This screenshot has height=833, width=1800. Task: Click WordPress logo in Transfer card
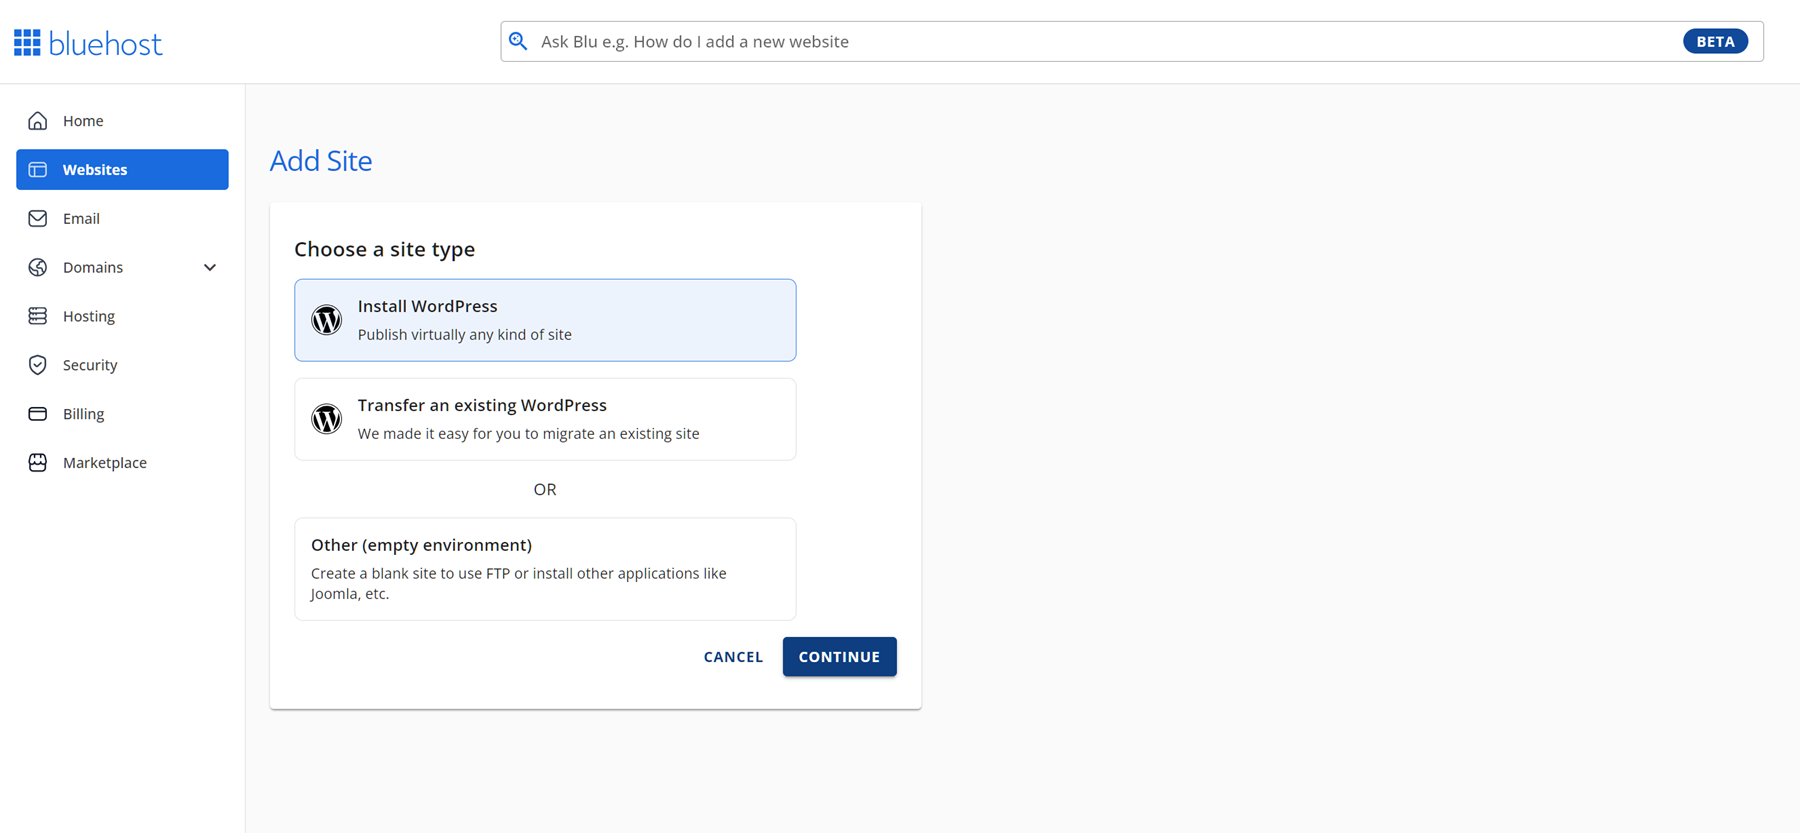[326, 419]
